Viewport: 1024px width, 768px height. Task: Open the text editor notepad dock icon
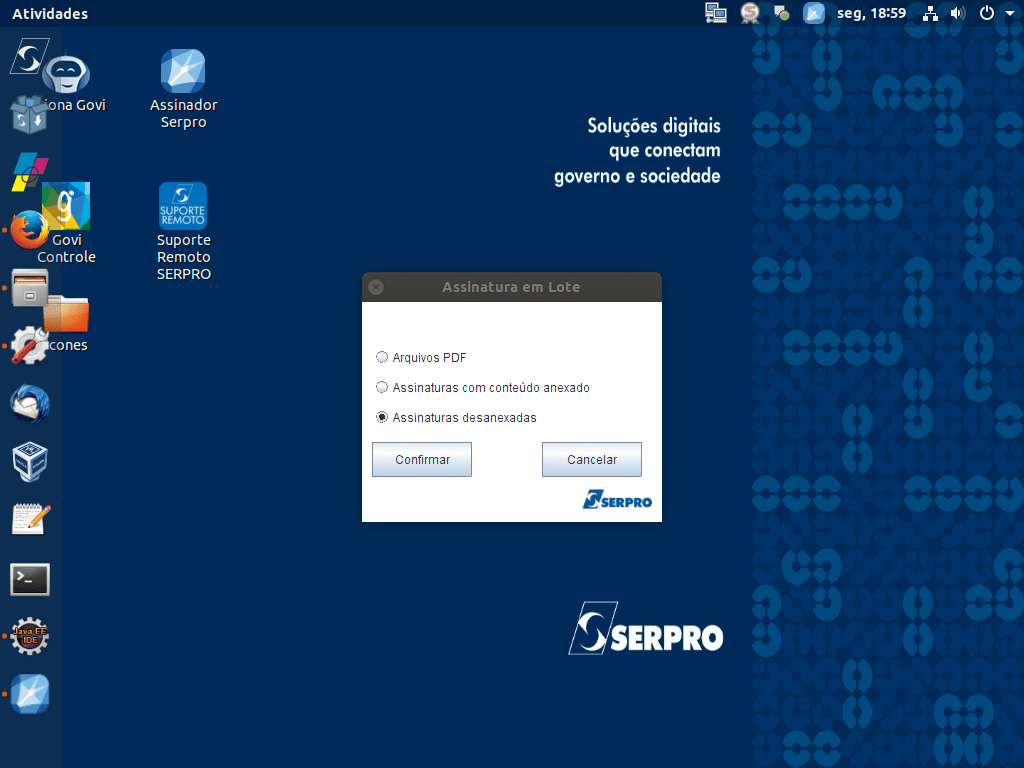(x=29, y=520)
